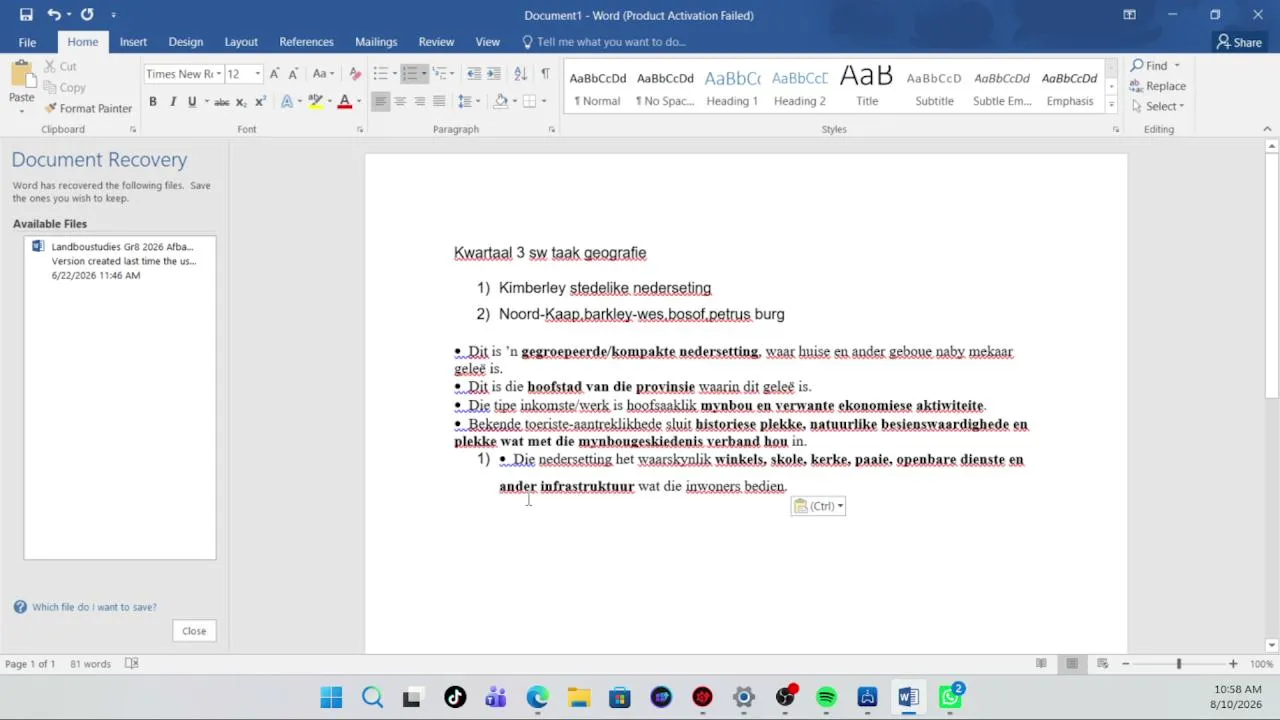Apply the Heading 1 style

[x=732, y=88]
